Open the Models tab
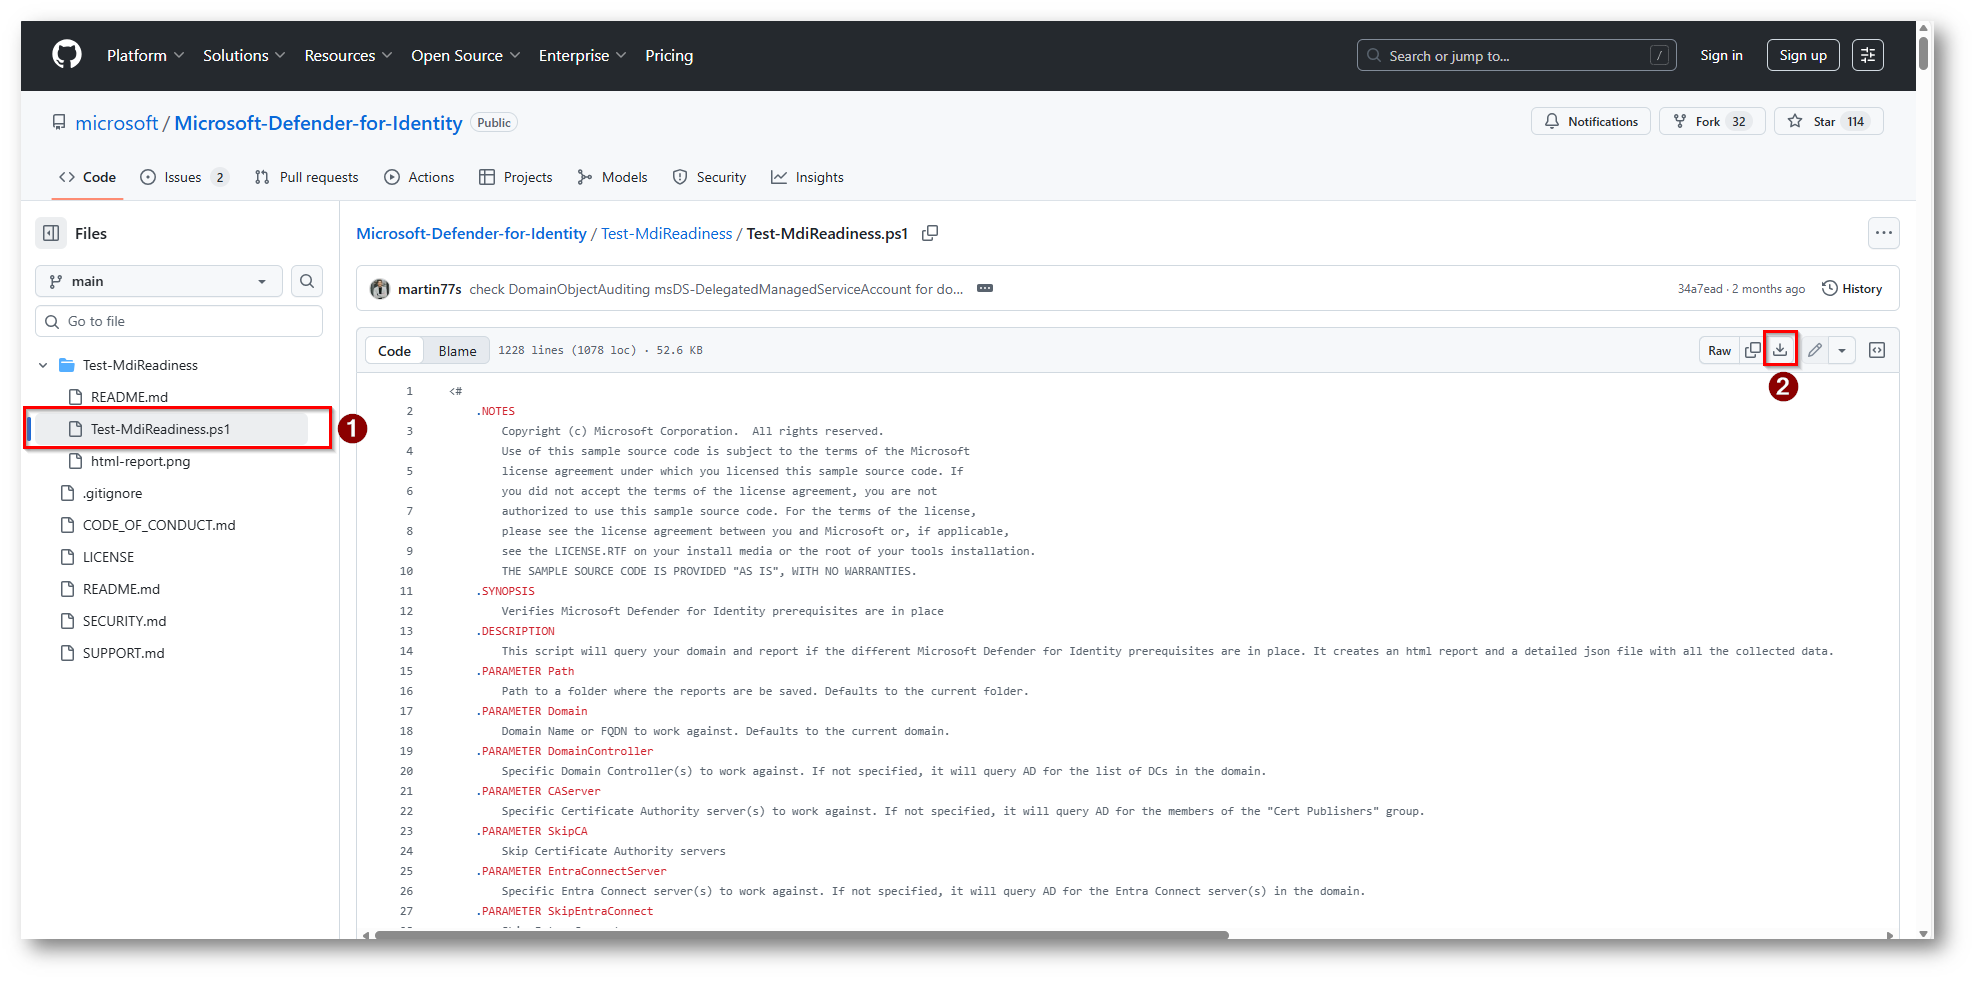The image size is (1976, 981). point(613,177)
